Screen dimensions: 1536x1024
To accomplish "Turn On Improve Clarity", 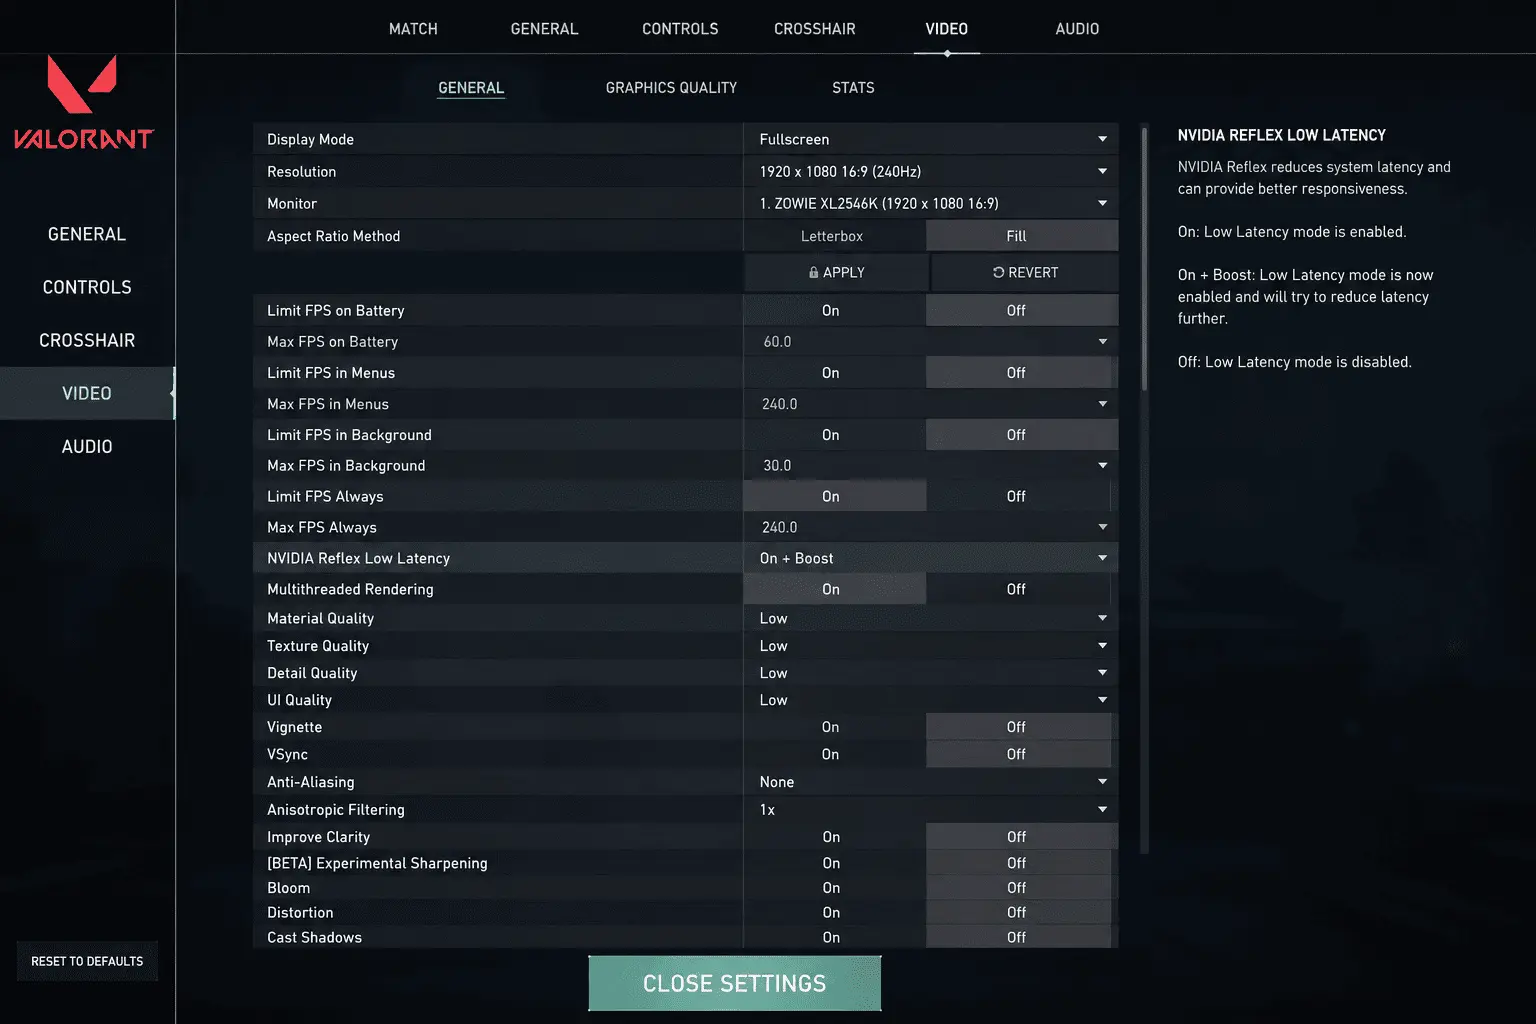I will point(834,836).
